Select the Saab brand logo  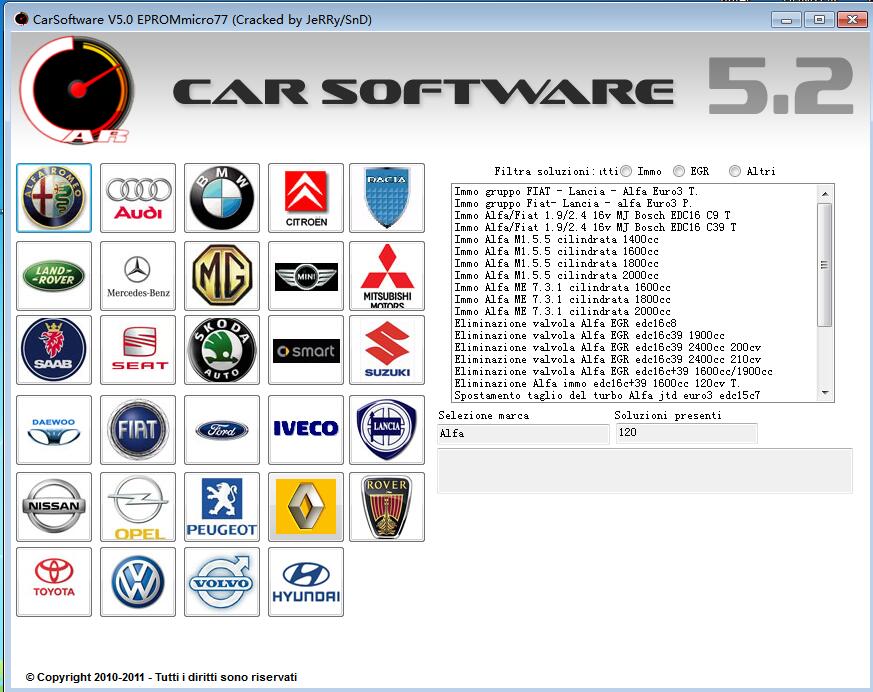(54, 350)
